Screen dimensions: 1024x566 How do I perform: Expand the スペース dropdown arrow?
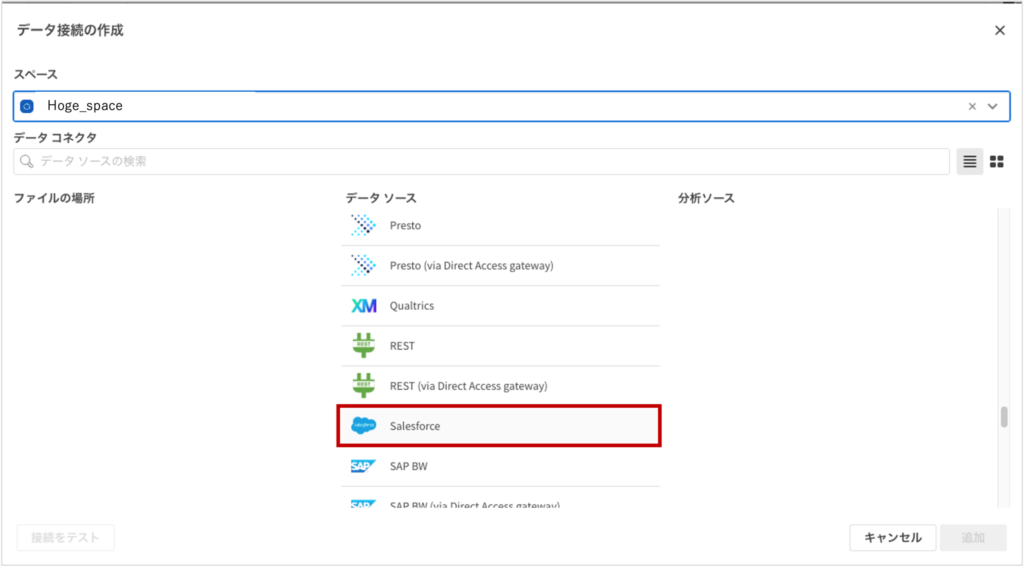coord(993,106)
